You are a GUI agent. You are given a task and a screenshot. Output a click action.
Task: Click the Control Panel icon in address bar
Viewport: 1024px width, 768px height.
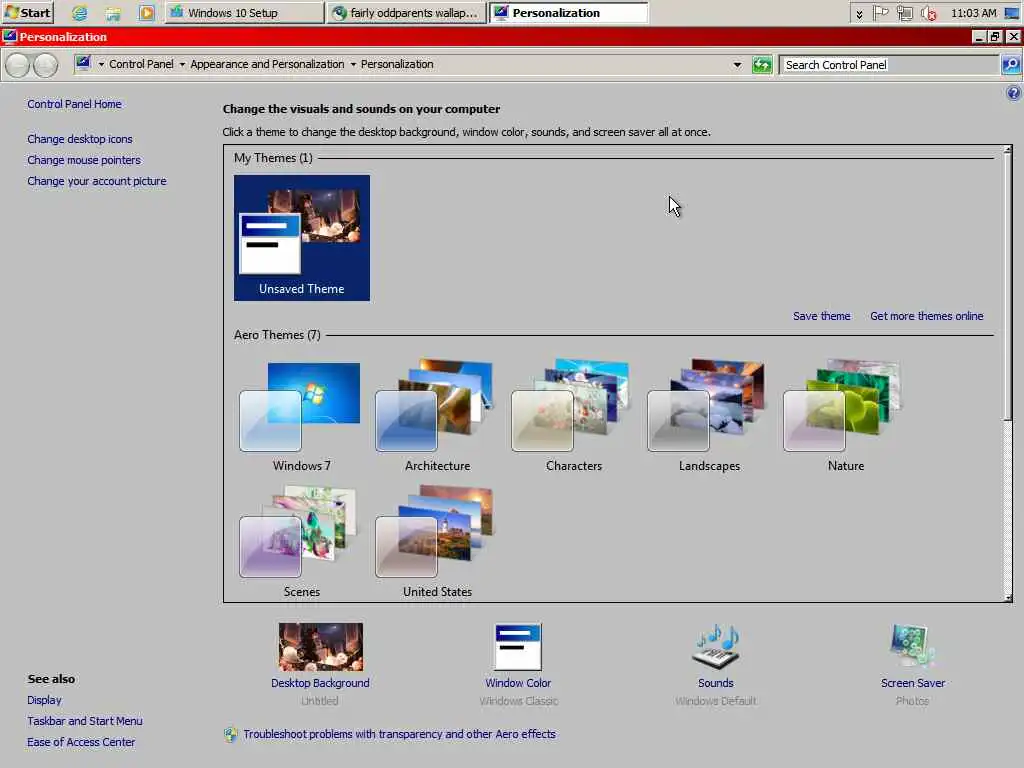coord(83,63)
